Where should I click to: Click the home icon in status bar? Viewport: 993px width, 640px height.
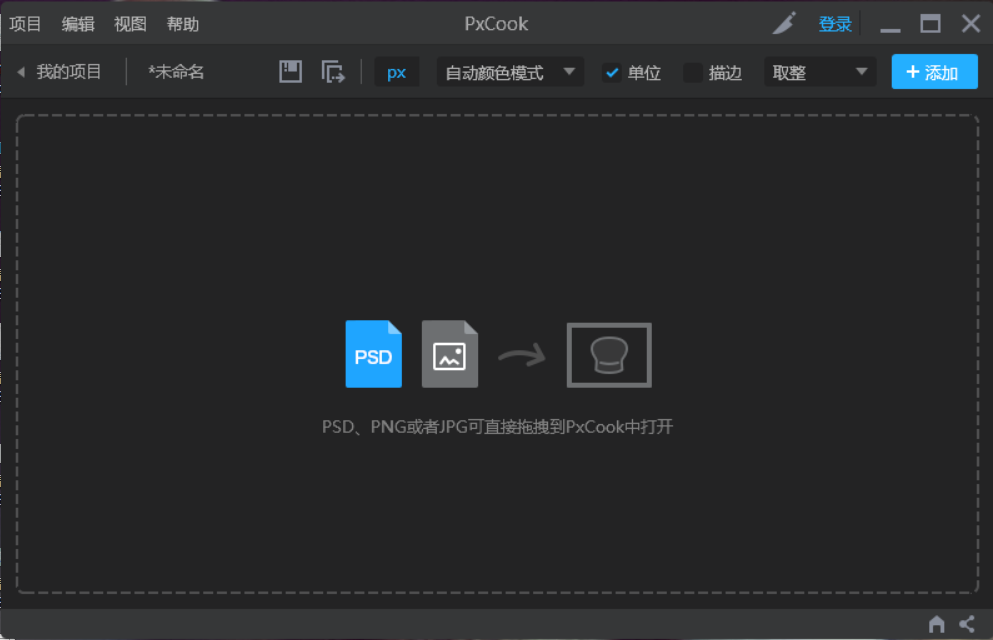937,624
